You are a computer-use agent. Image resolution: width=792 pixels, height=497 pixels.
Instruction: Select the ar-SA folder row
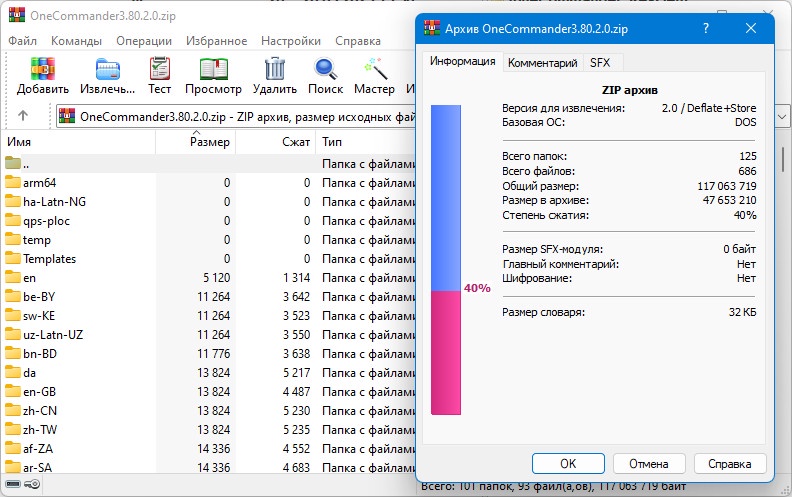[x=209, y=467]
